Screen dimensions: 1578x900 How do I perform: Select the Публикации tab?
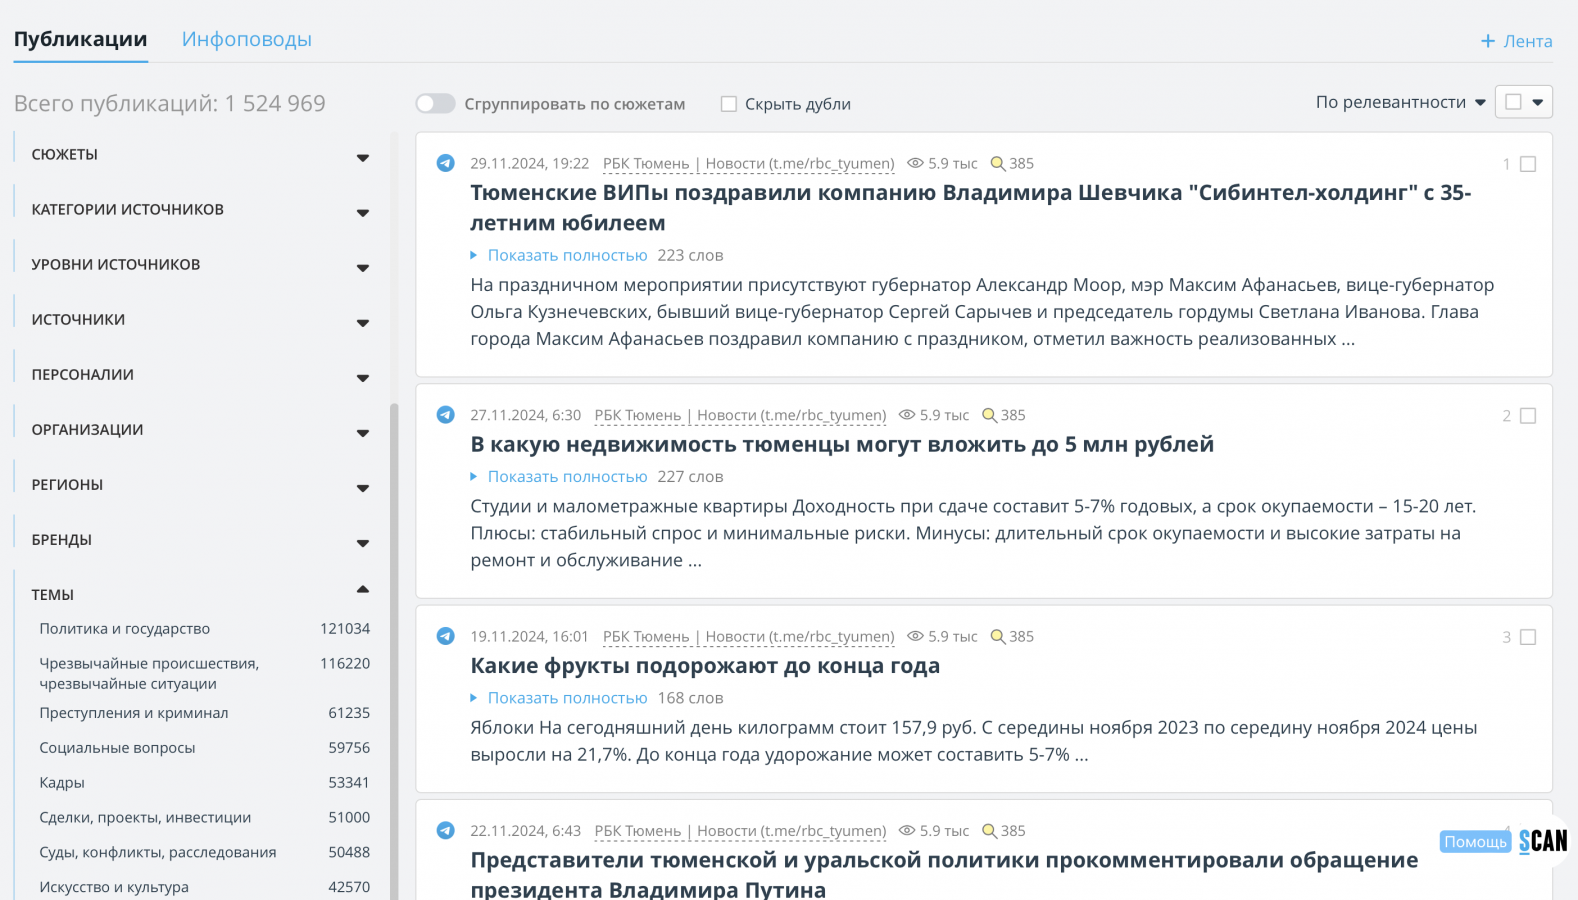tap(80, 39)
